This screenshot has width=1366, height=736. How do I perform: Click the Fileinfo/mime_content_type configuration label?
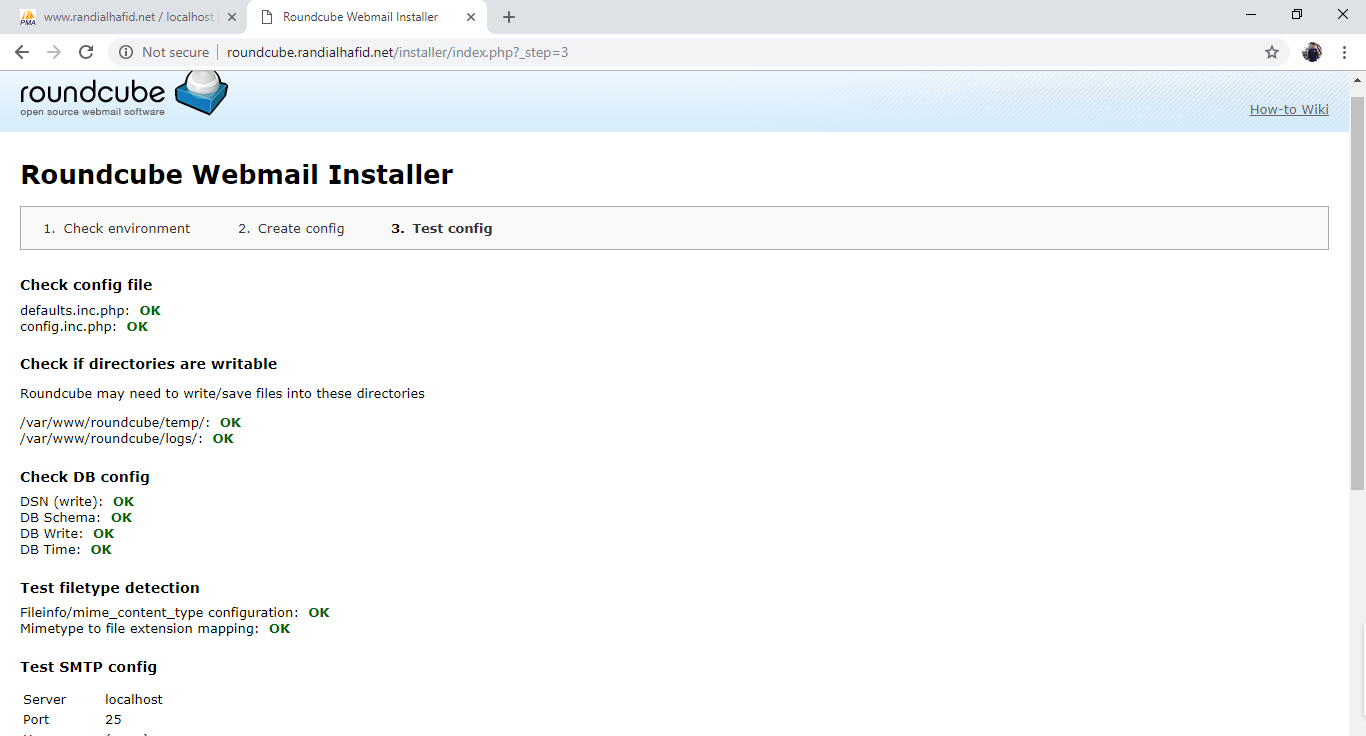[159, 613]
